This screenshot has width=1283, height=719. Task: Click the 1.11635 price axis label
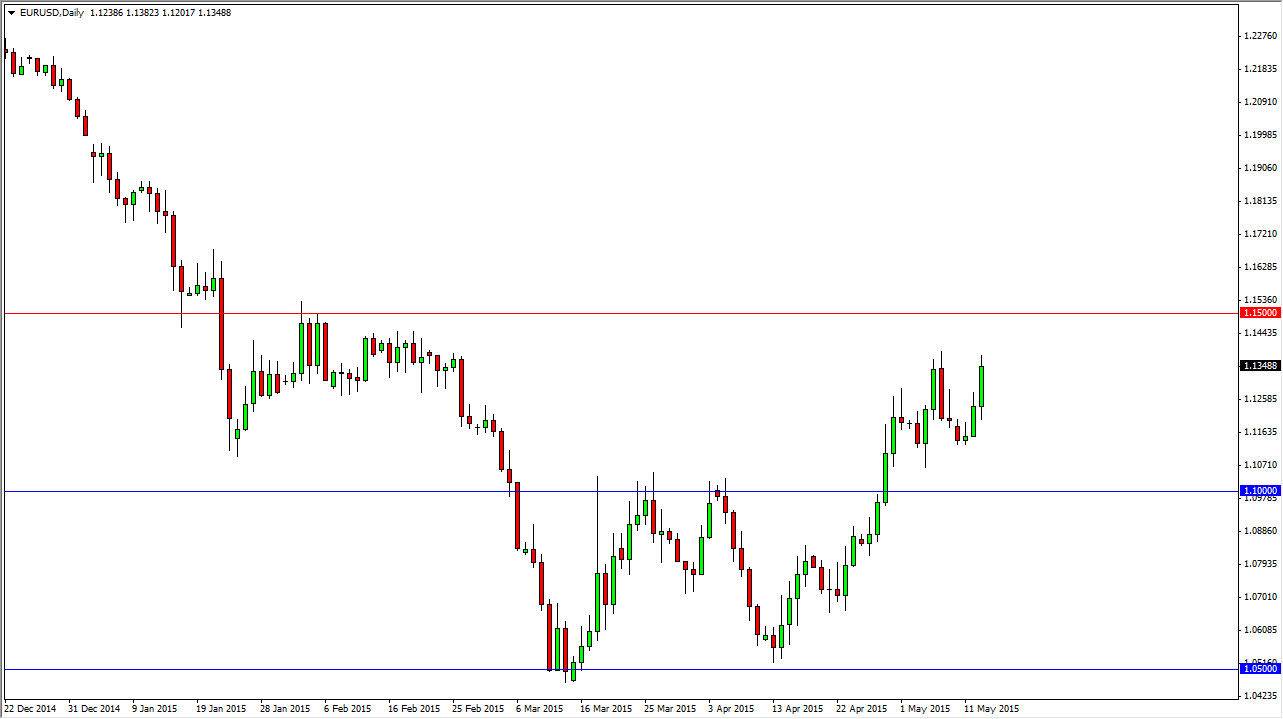pos(1262,432)
